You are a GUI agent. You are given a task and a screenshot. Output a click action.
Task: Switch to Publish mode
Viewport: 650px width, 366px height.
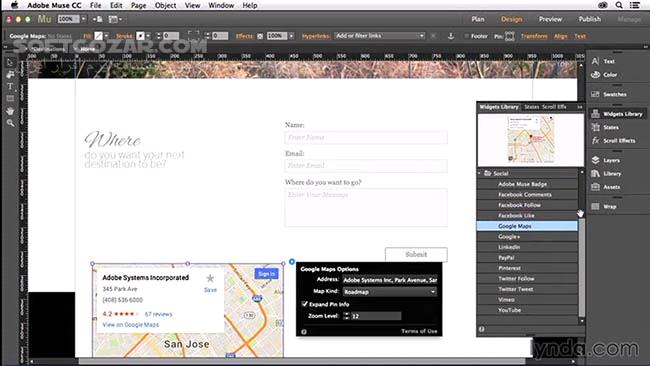(x=589, y=19)
